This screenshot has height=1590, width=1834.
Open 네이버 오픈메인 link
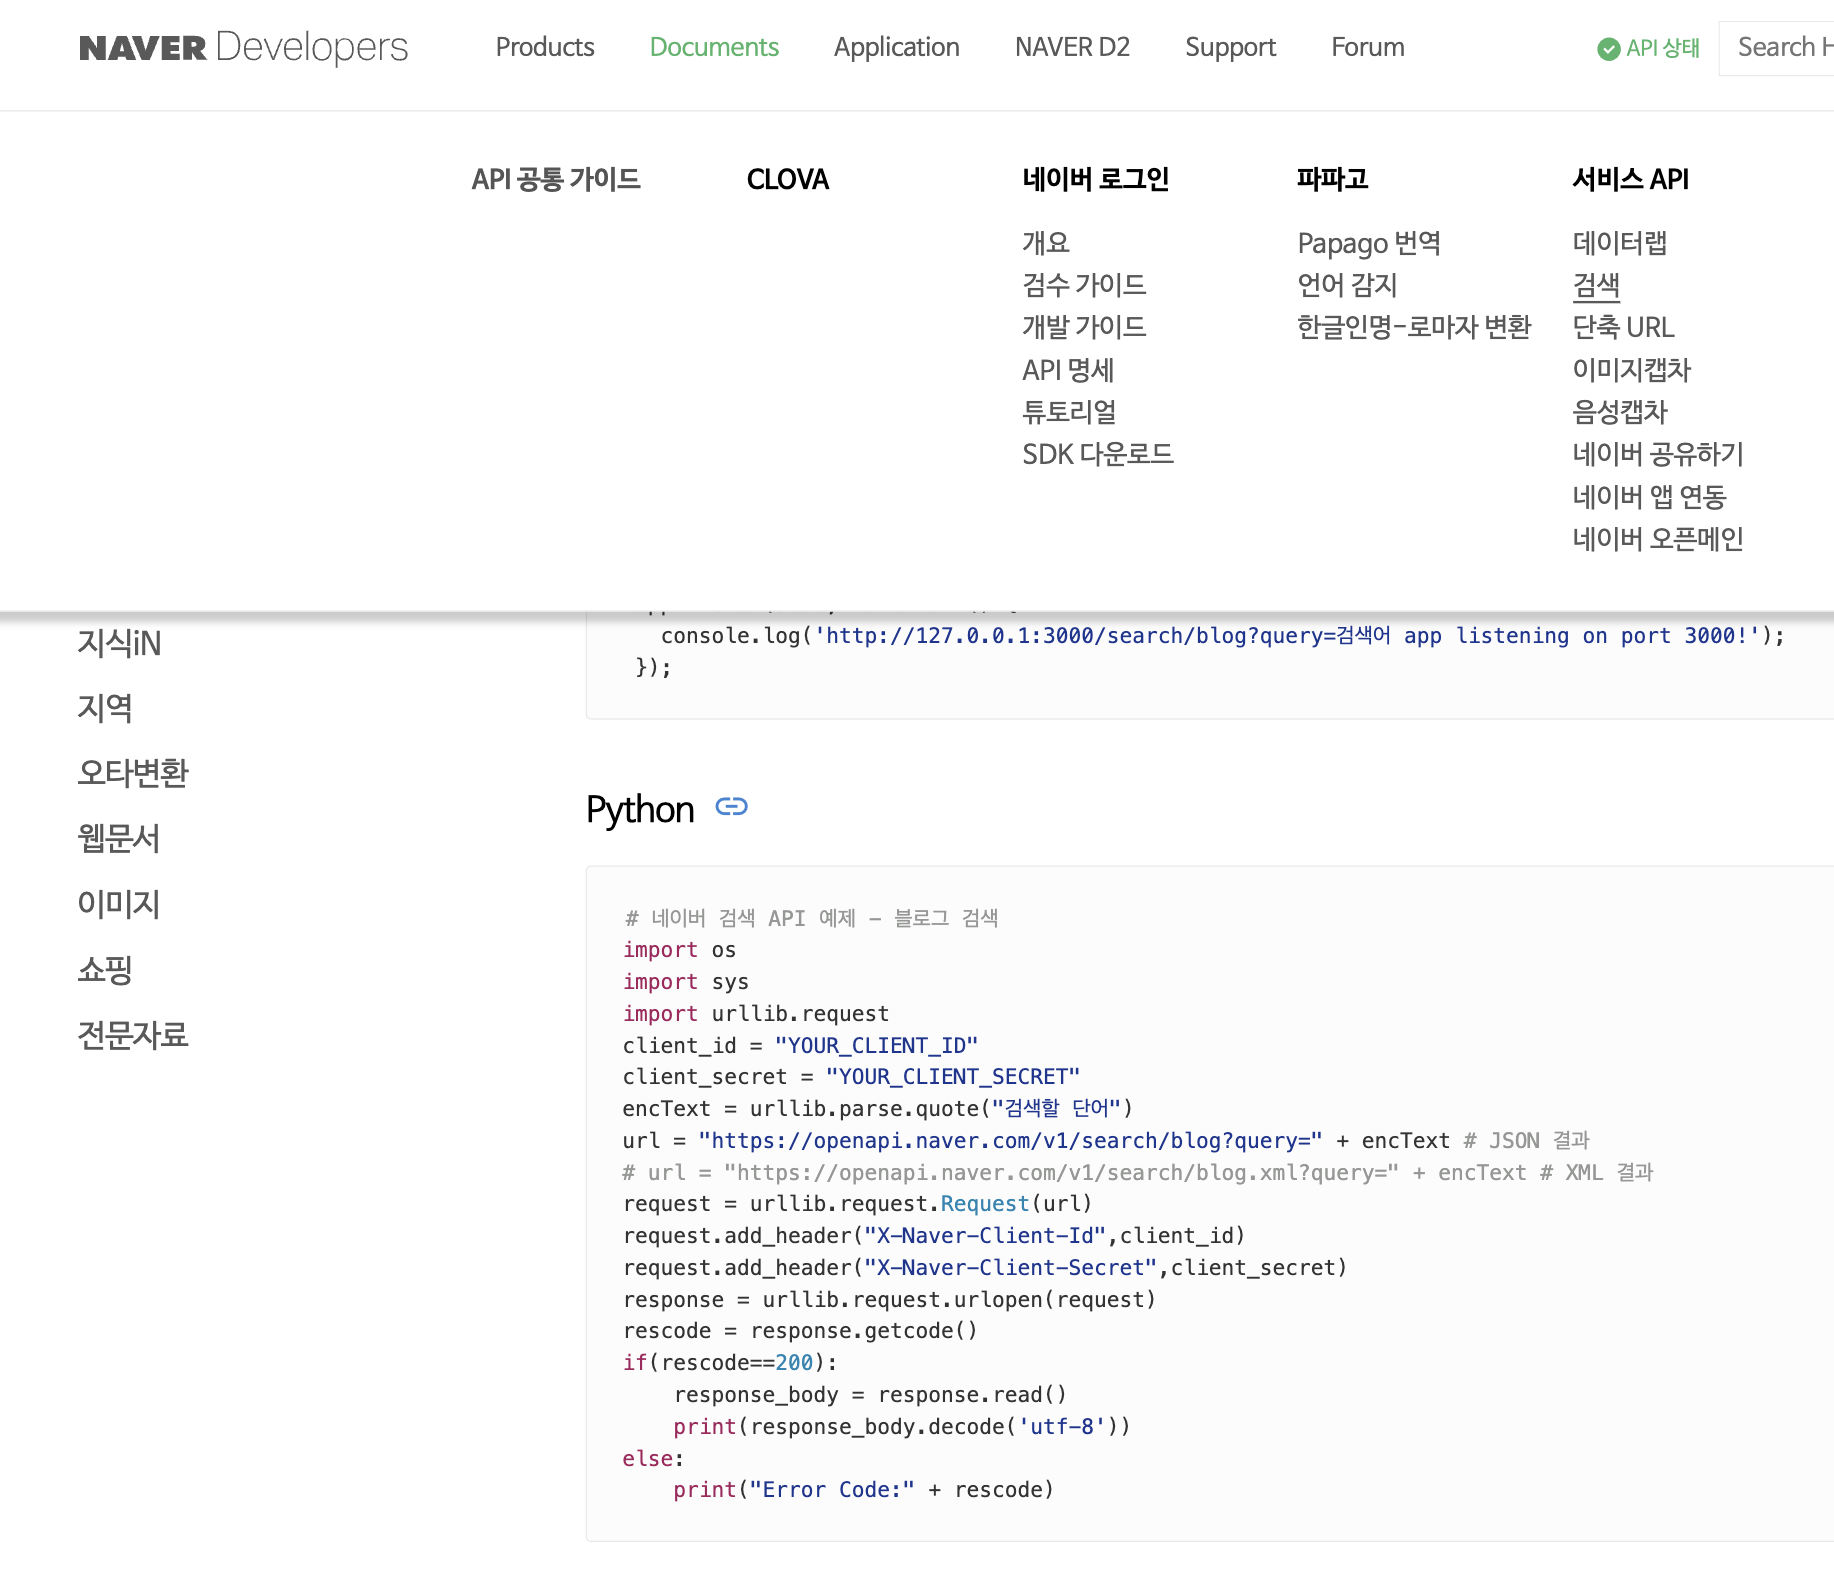coord(1657,539)
